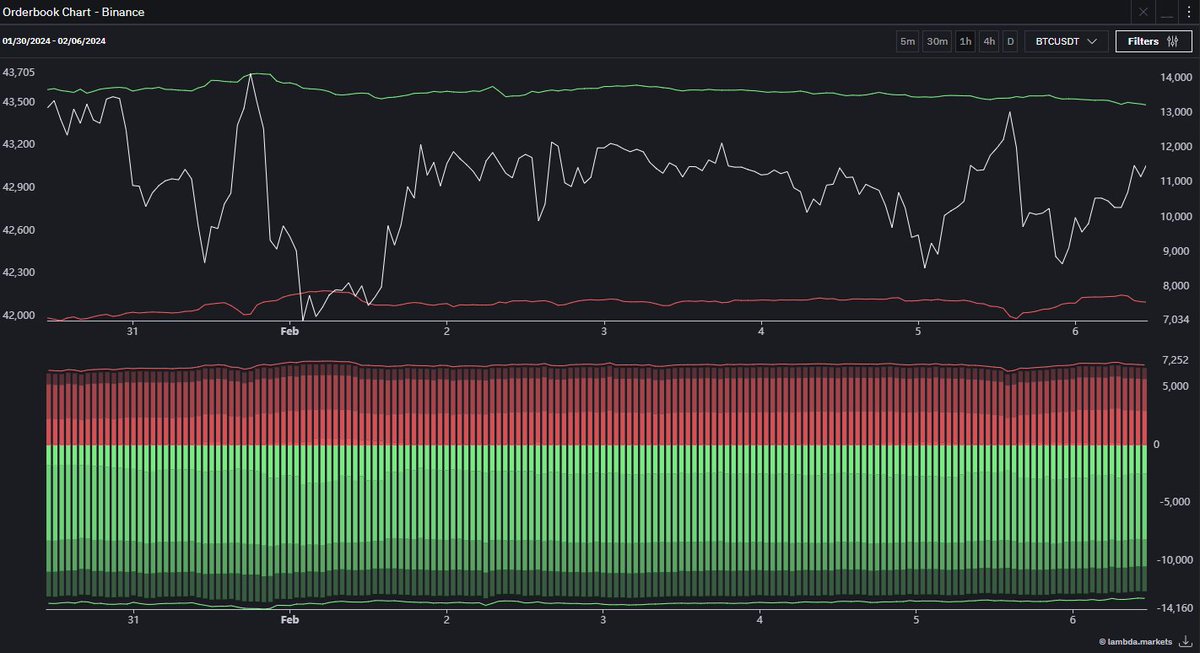1200x653 pixels.
Task: Click the 43,500 price axis label
Action: click(19, 102)
